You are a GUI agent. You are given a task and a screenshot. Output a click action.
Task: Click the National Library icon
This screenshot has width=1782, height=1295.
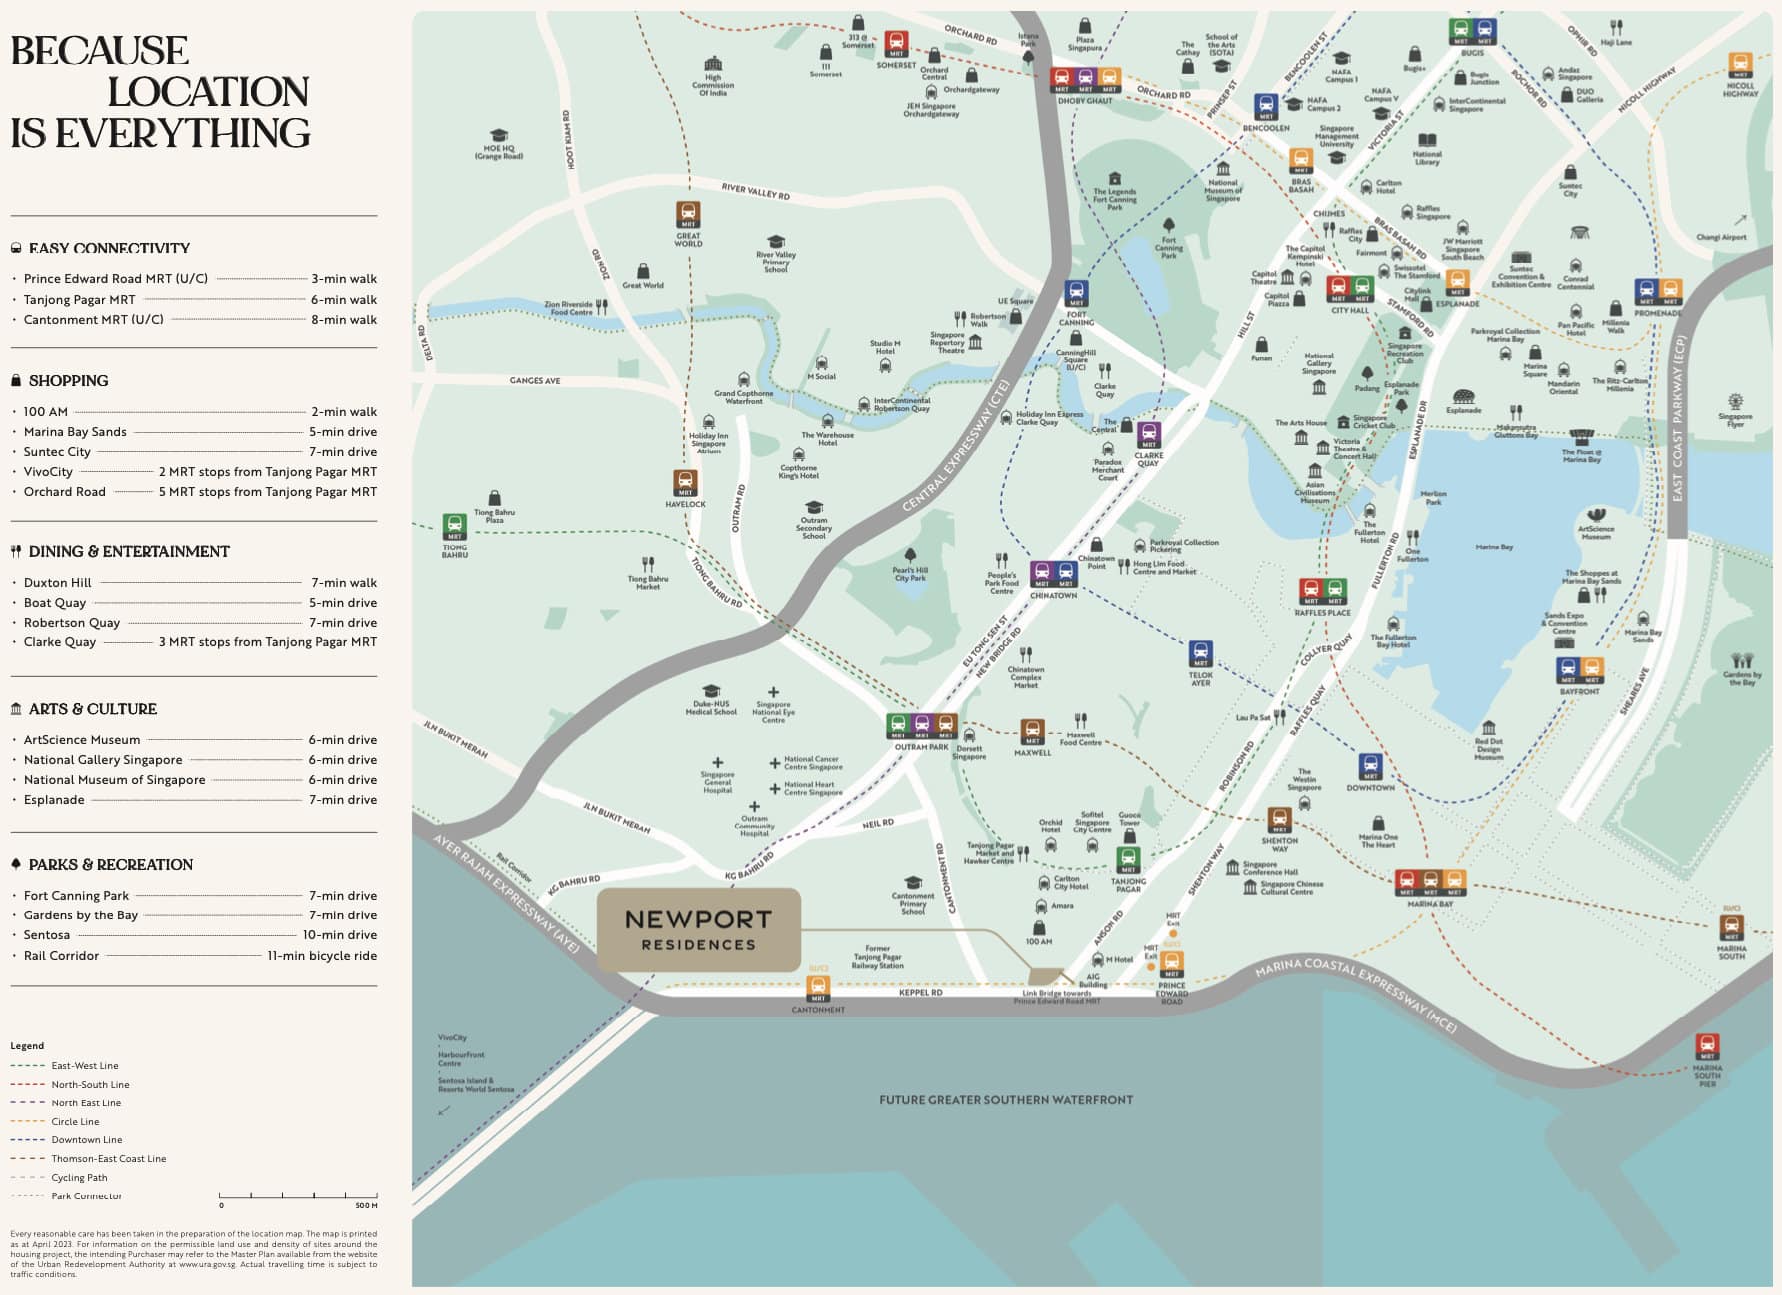point(1428,141)
